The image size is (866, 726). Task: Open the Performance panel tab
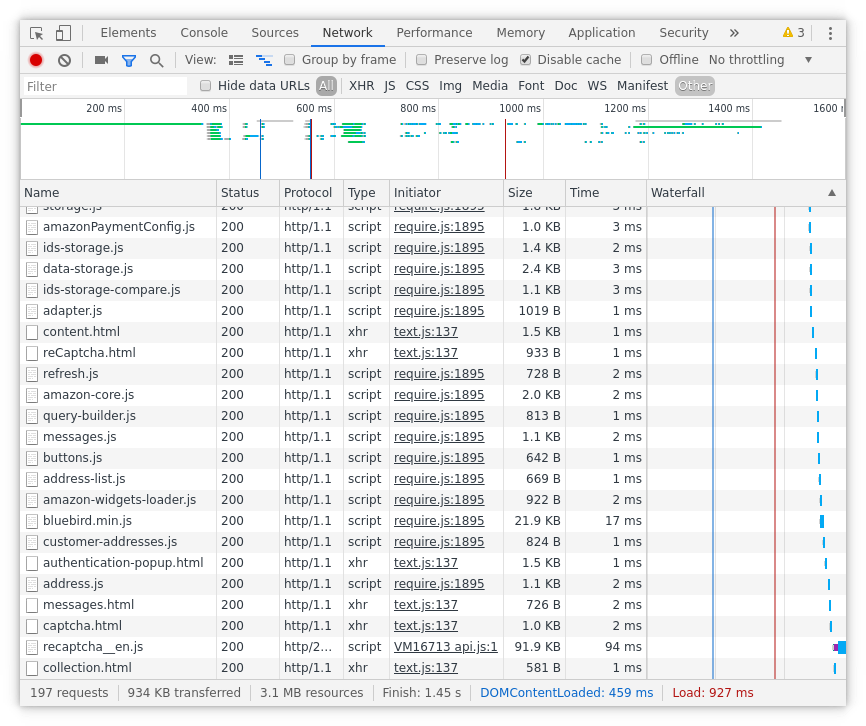point(434,32)
